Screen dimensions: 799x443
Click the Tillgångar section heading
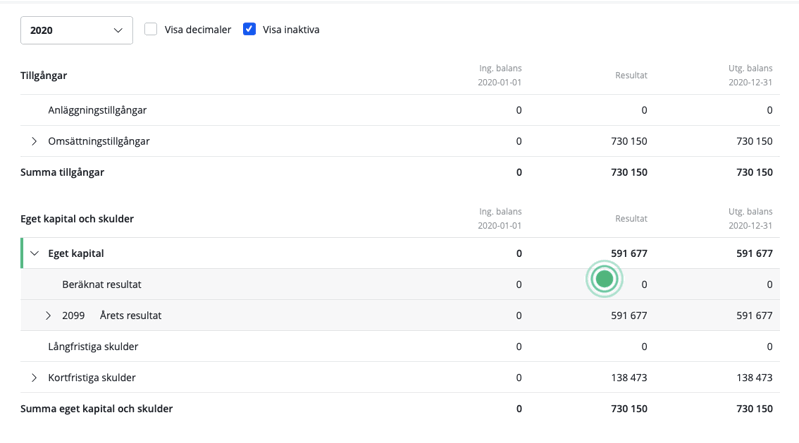click(44, 75)
